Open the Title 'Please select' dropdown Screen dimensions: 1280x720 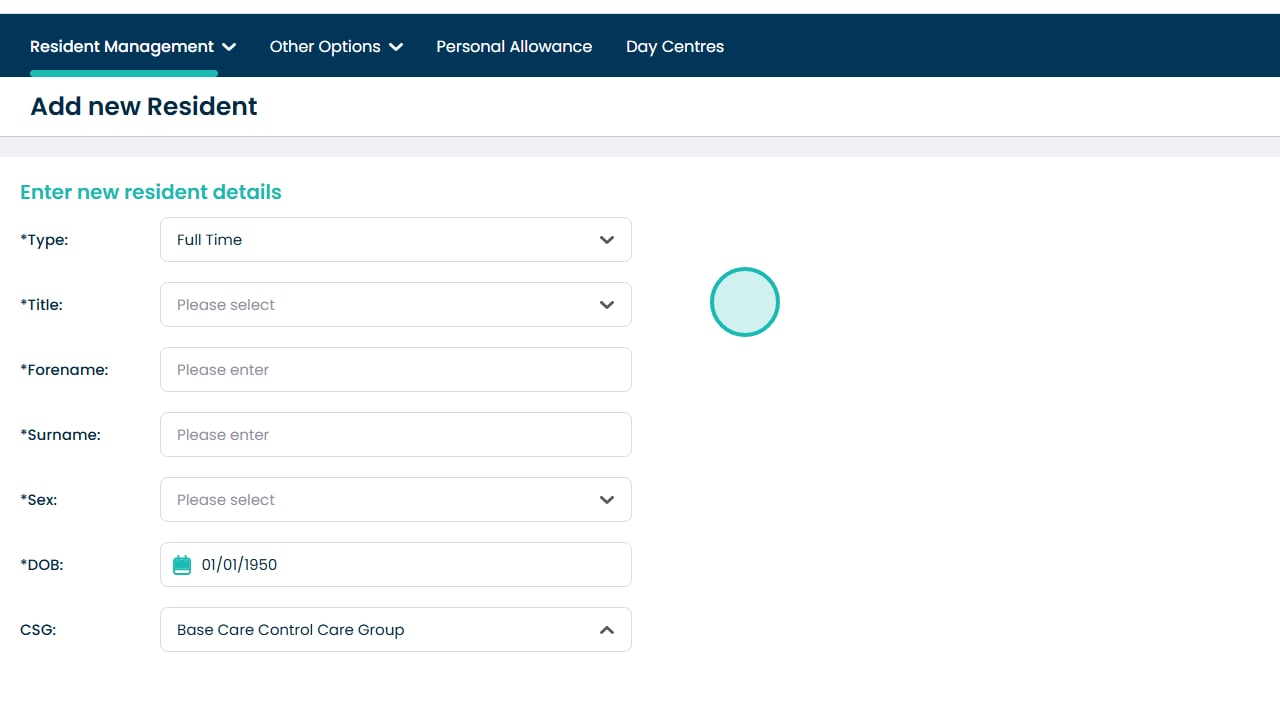coord(380,305)
